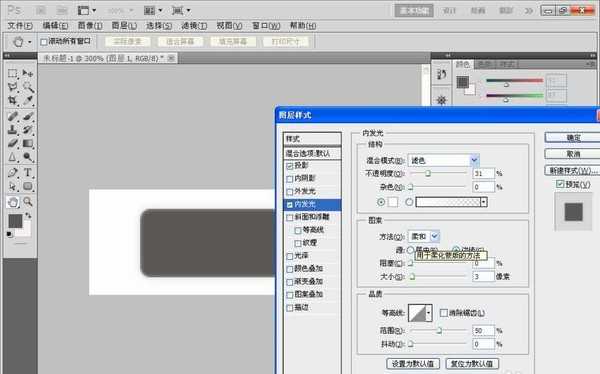Enable the 滚动所有窗口 checkbox

coord(44,42)
